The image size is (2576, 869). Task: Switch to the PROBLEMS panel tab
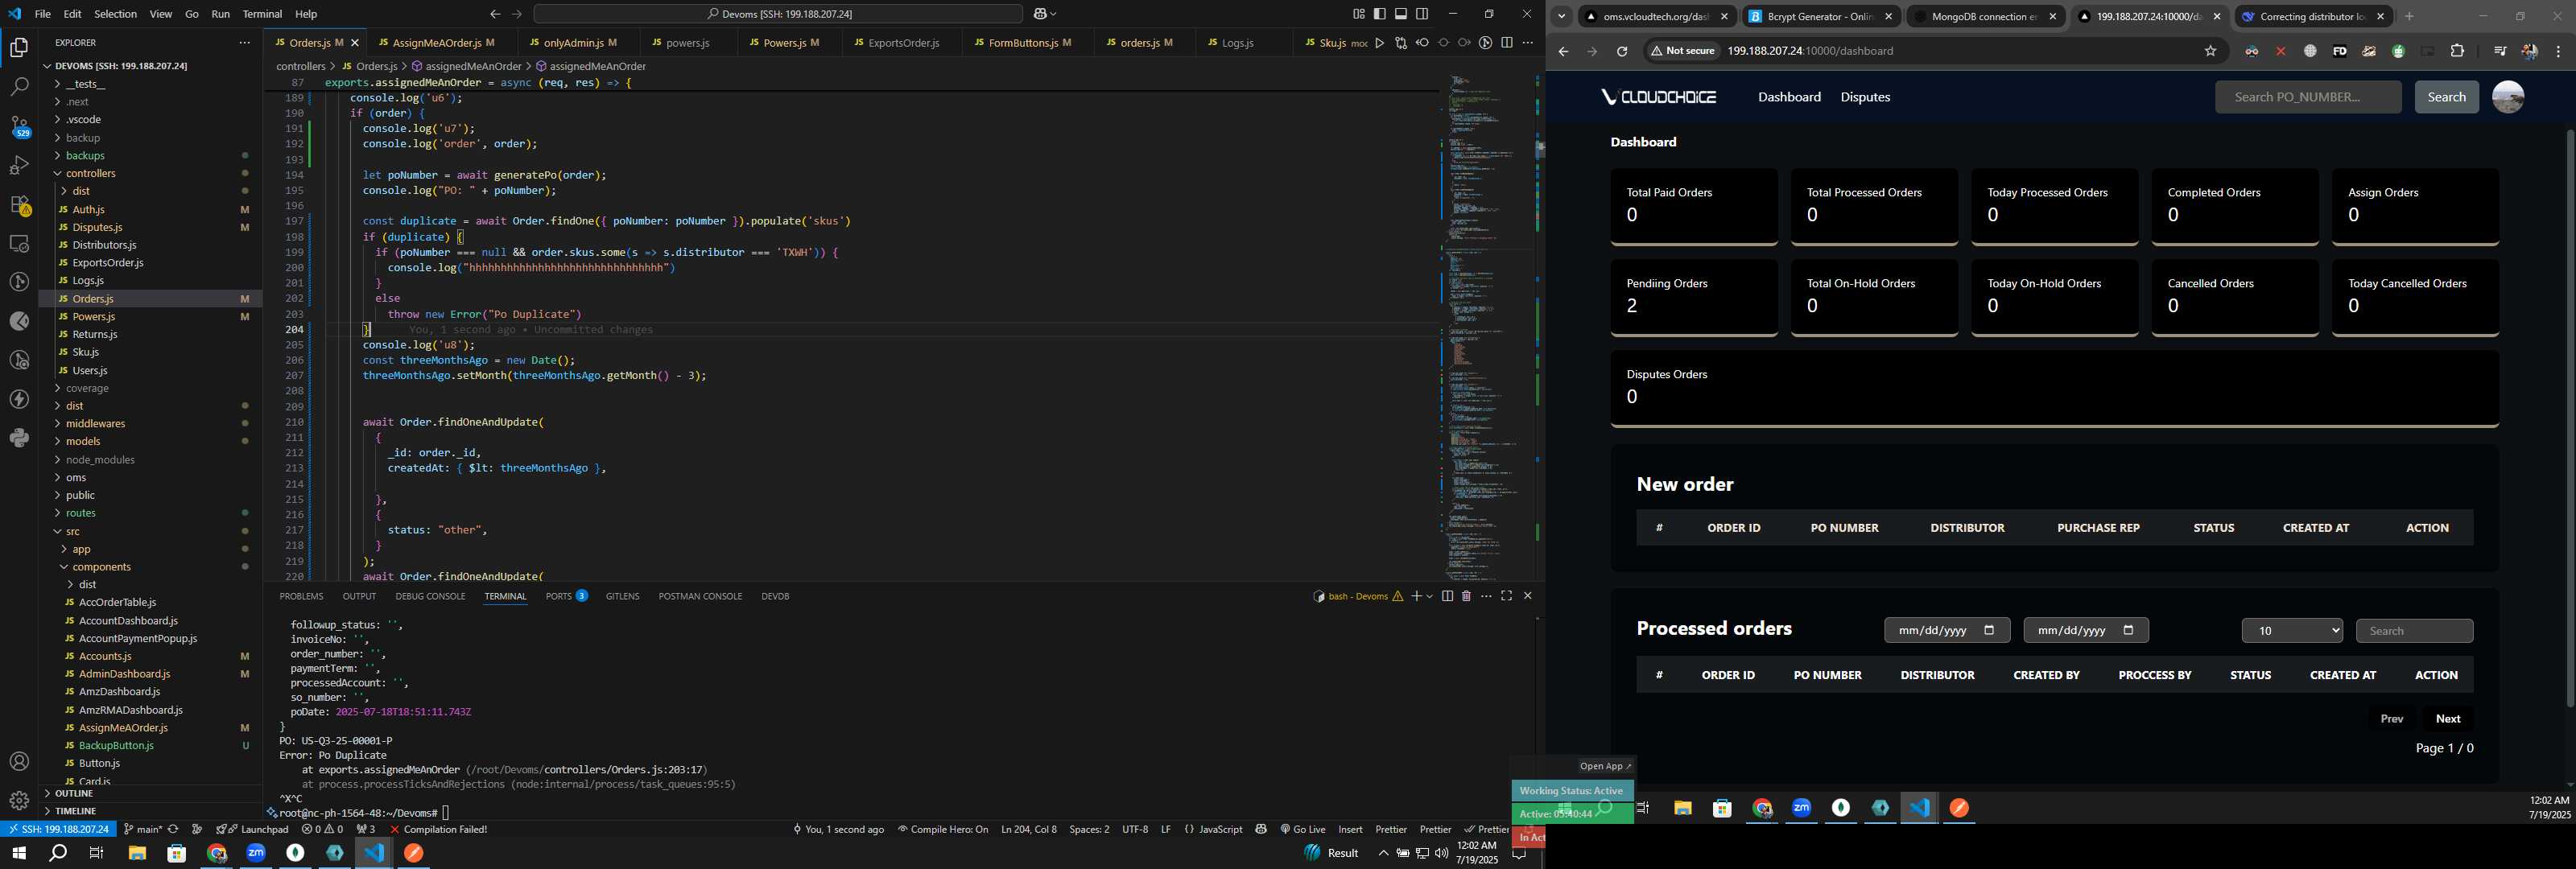point(301,596)
